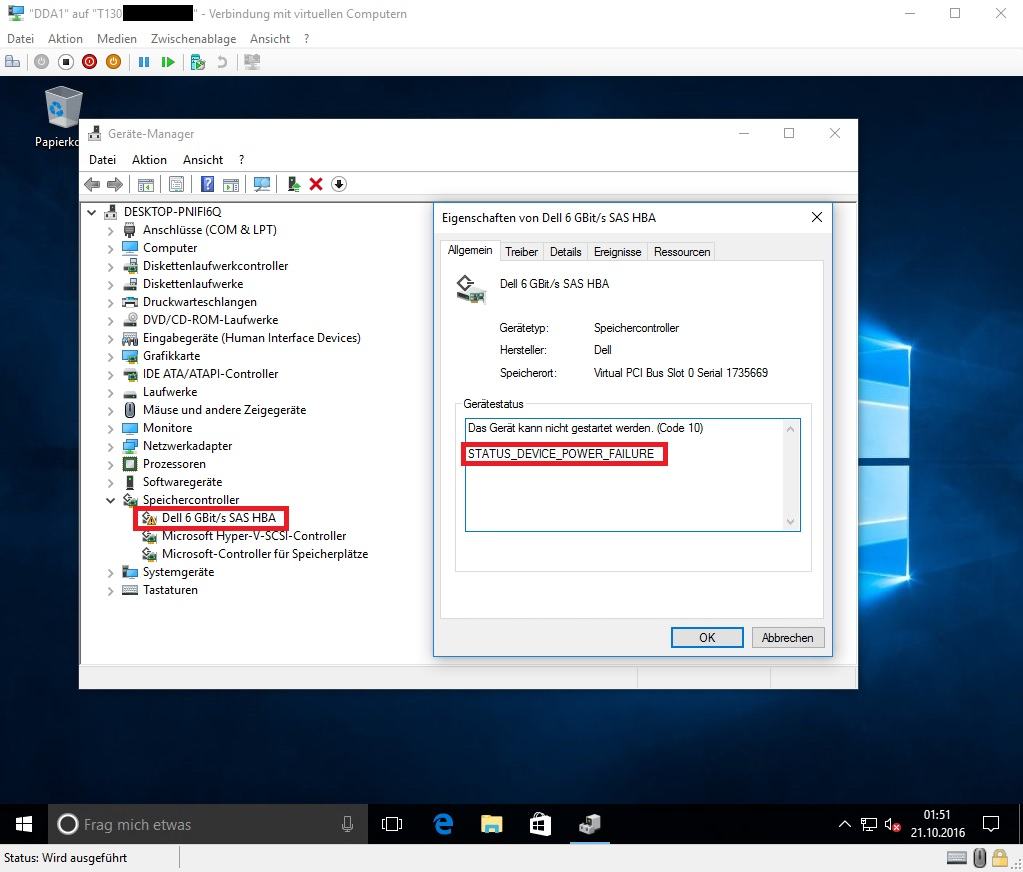Select Microsoft Hyper-V-SCSI-Controller device
Viewport: 1023px width, 872px height.
point(254,536)
